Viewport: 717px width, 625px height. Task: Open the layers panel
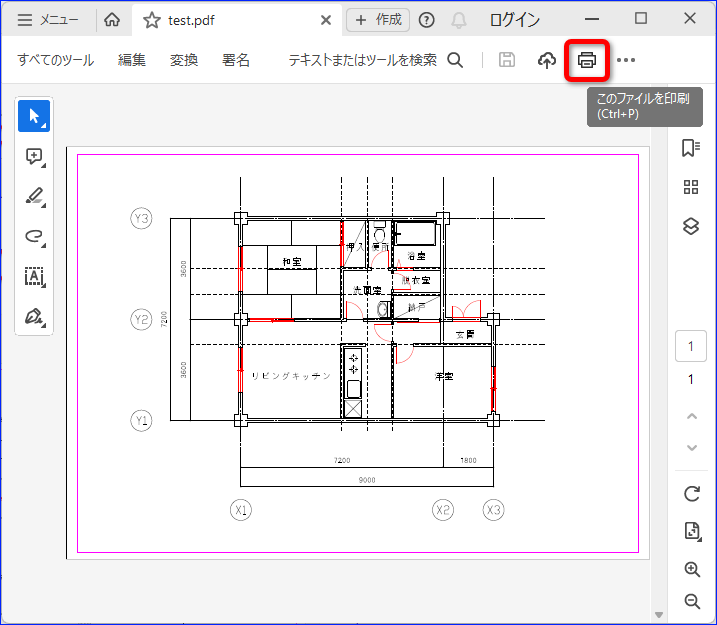click(x=691, y=226)
